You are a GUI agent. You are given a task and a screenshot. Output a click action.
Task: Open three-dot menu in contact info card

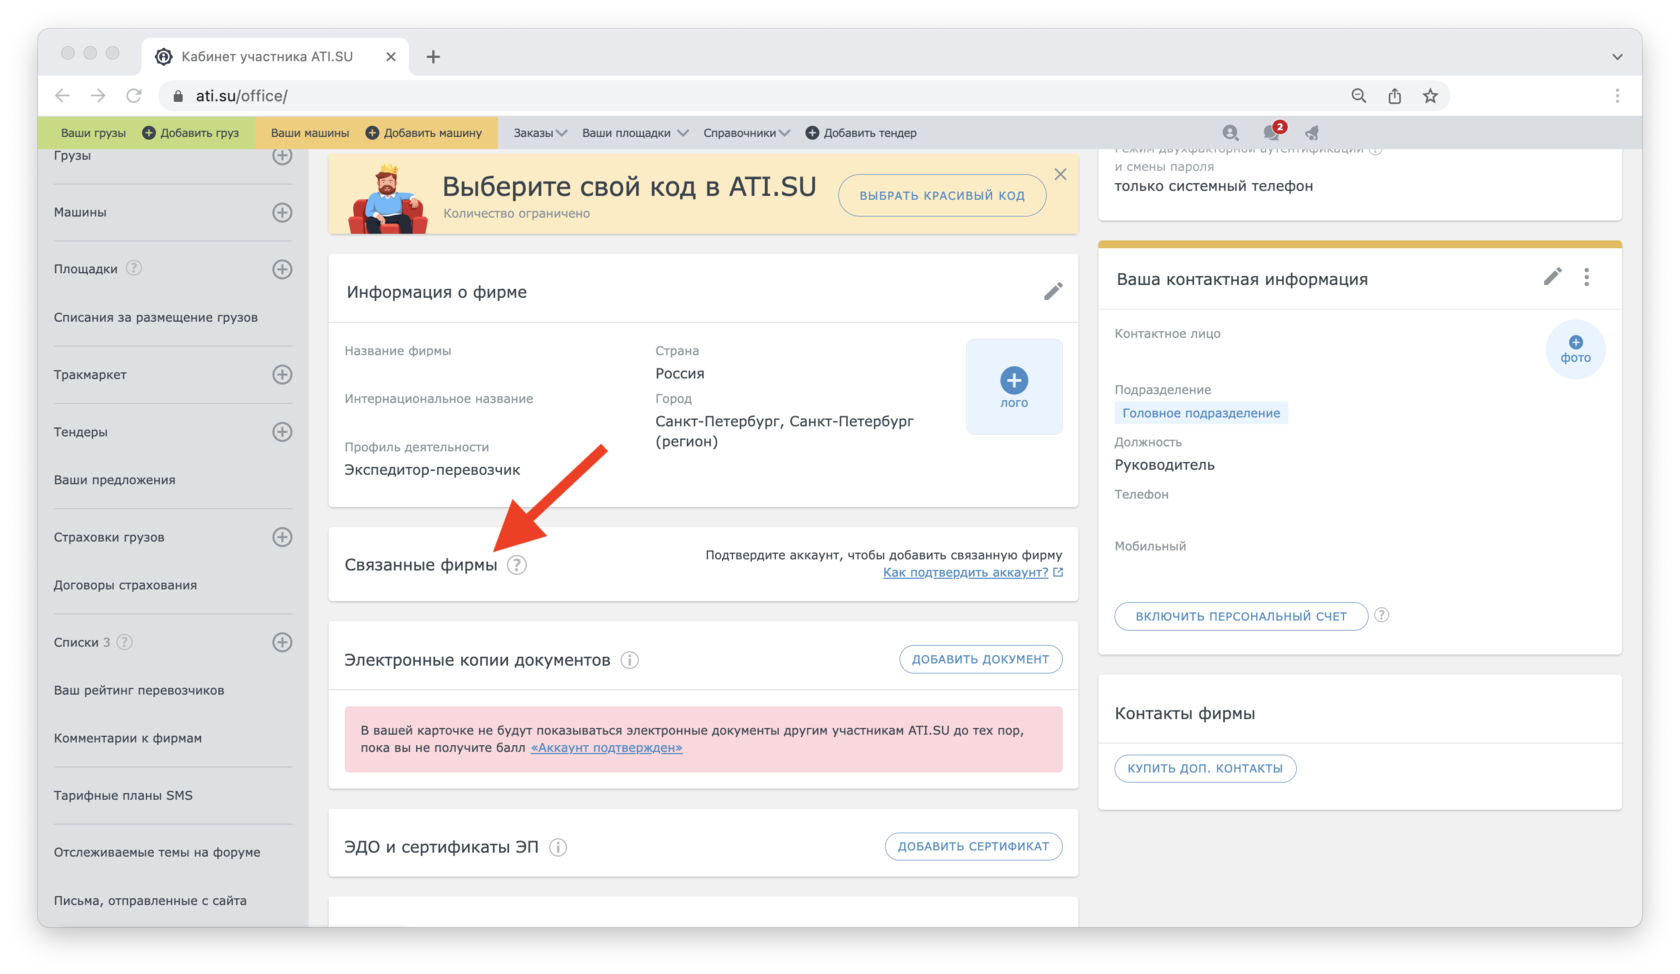click(1587, 277)
